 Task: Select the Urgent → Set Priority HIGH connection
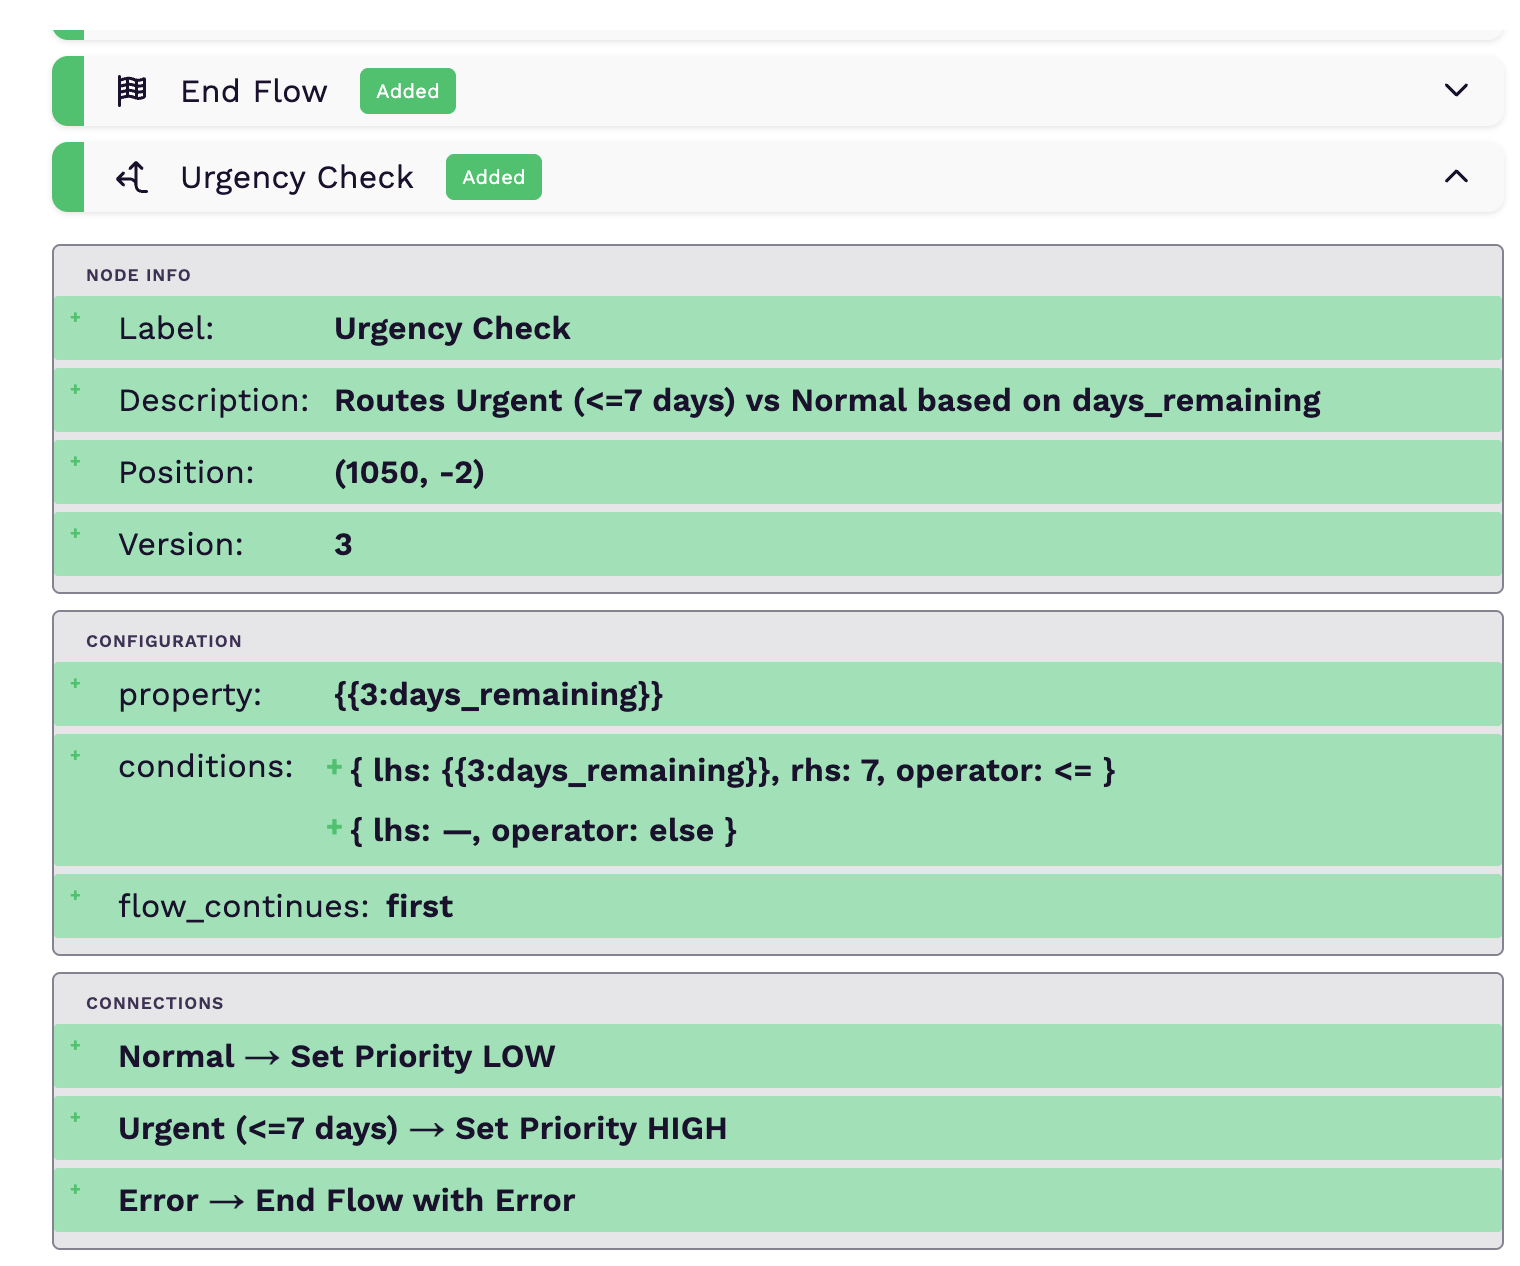pos(422,1128)
